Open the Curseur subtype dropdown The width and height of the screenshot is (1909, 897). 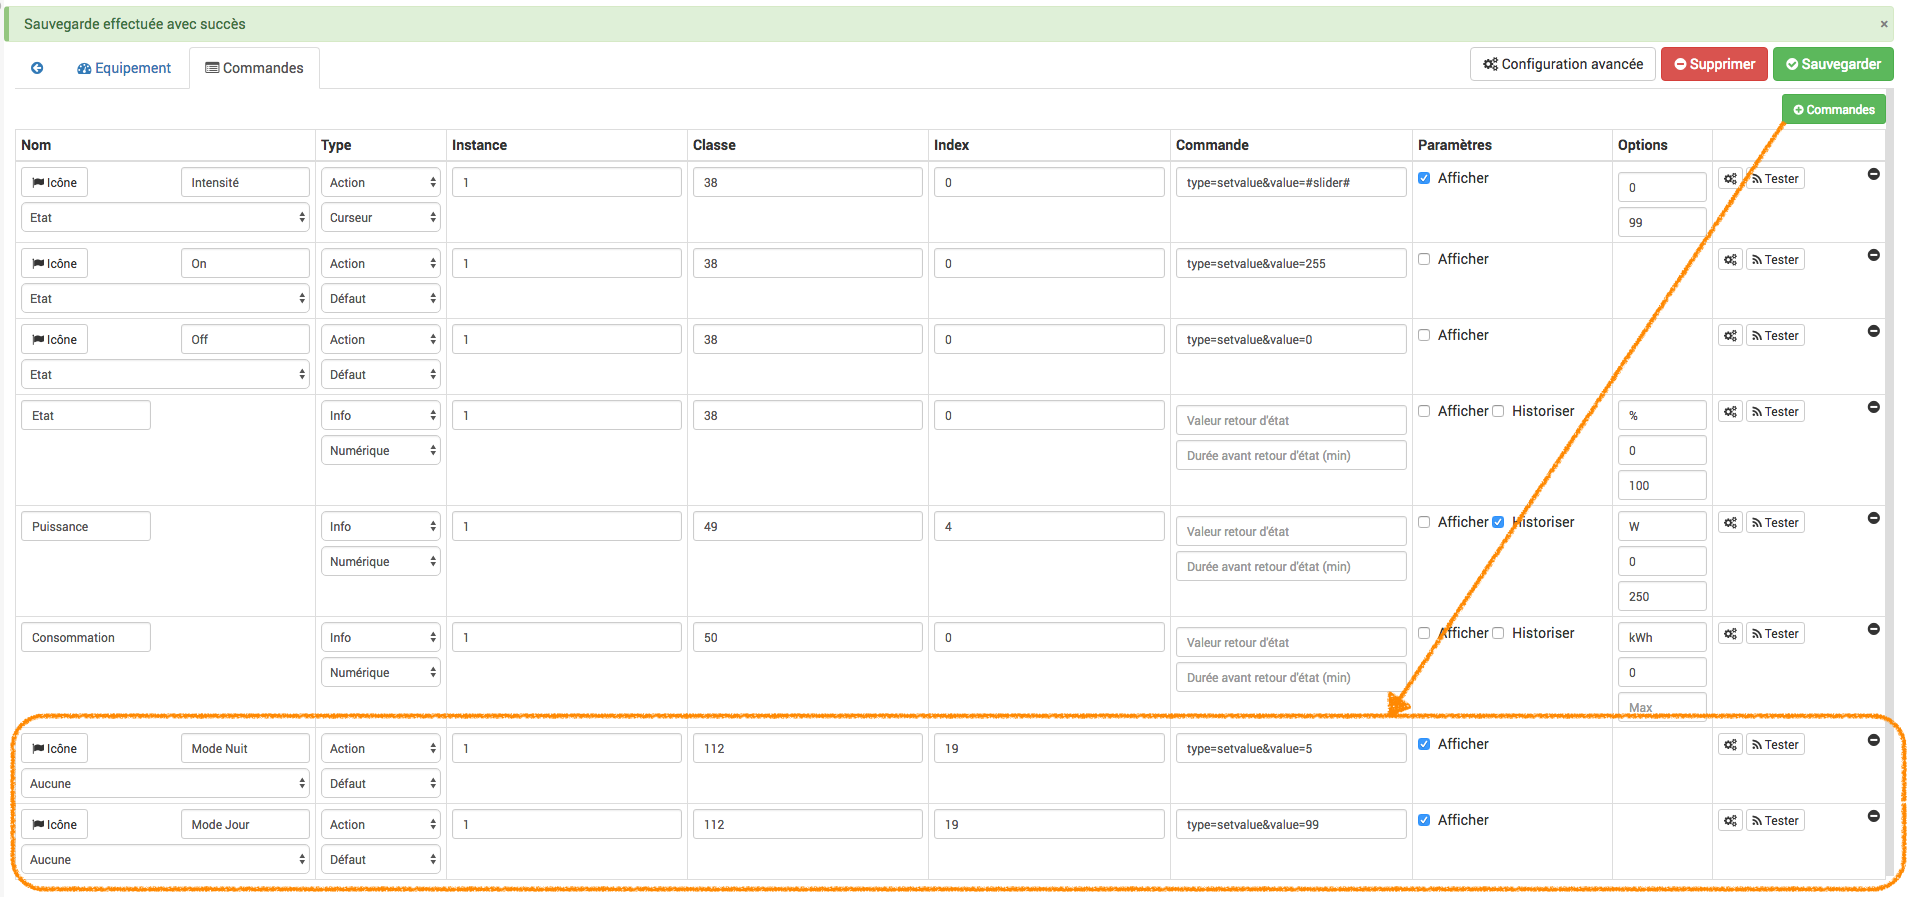(380, 218)
